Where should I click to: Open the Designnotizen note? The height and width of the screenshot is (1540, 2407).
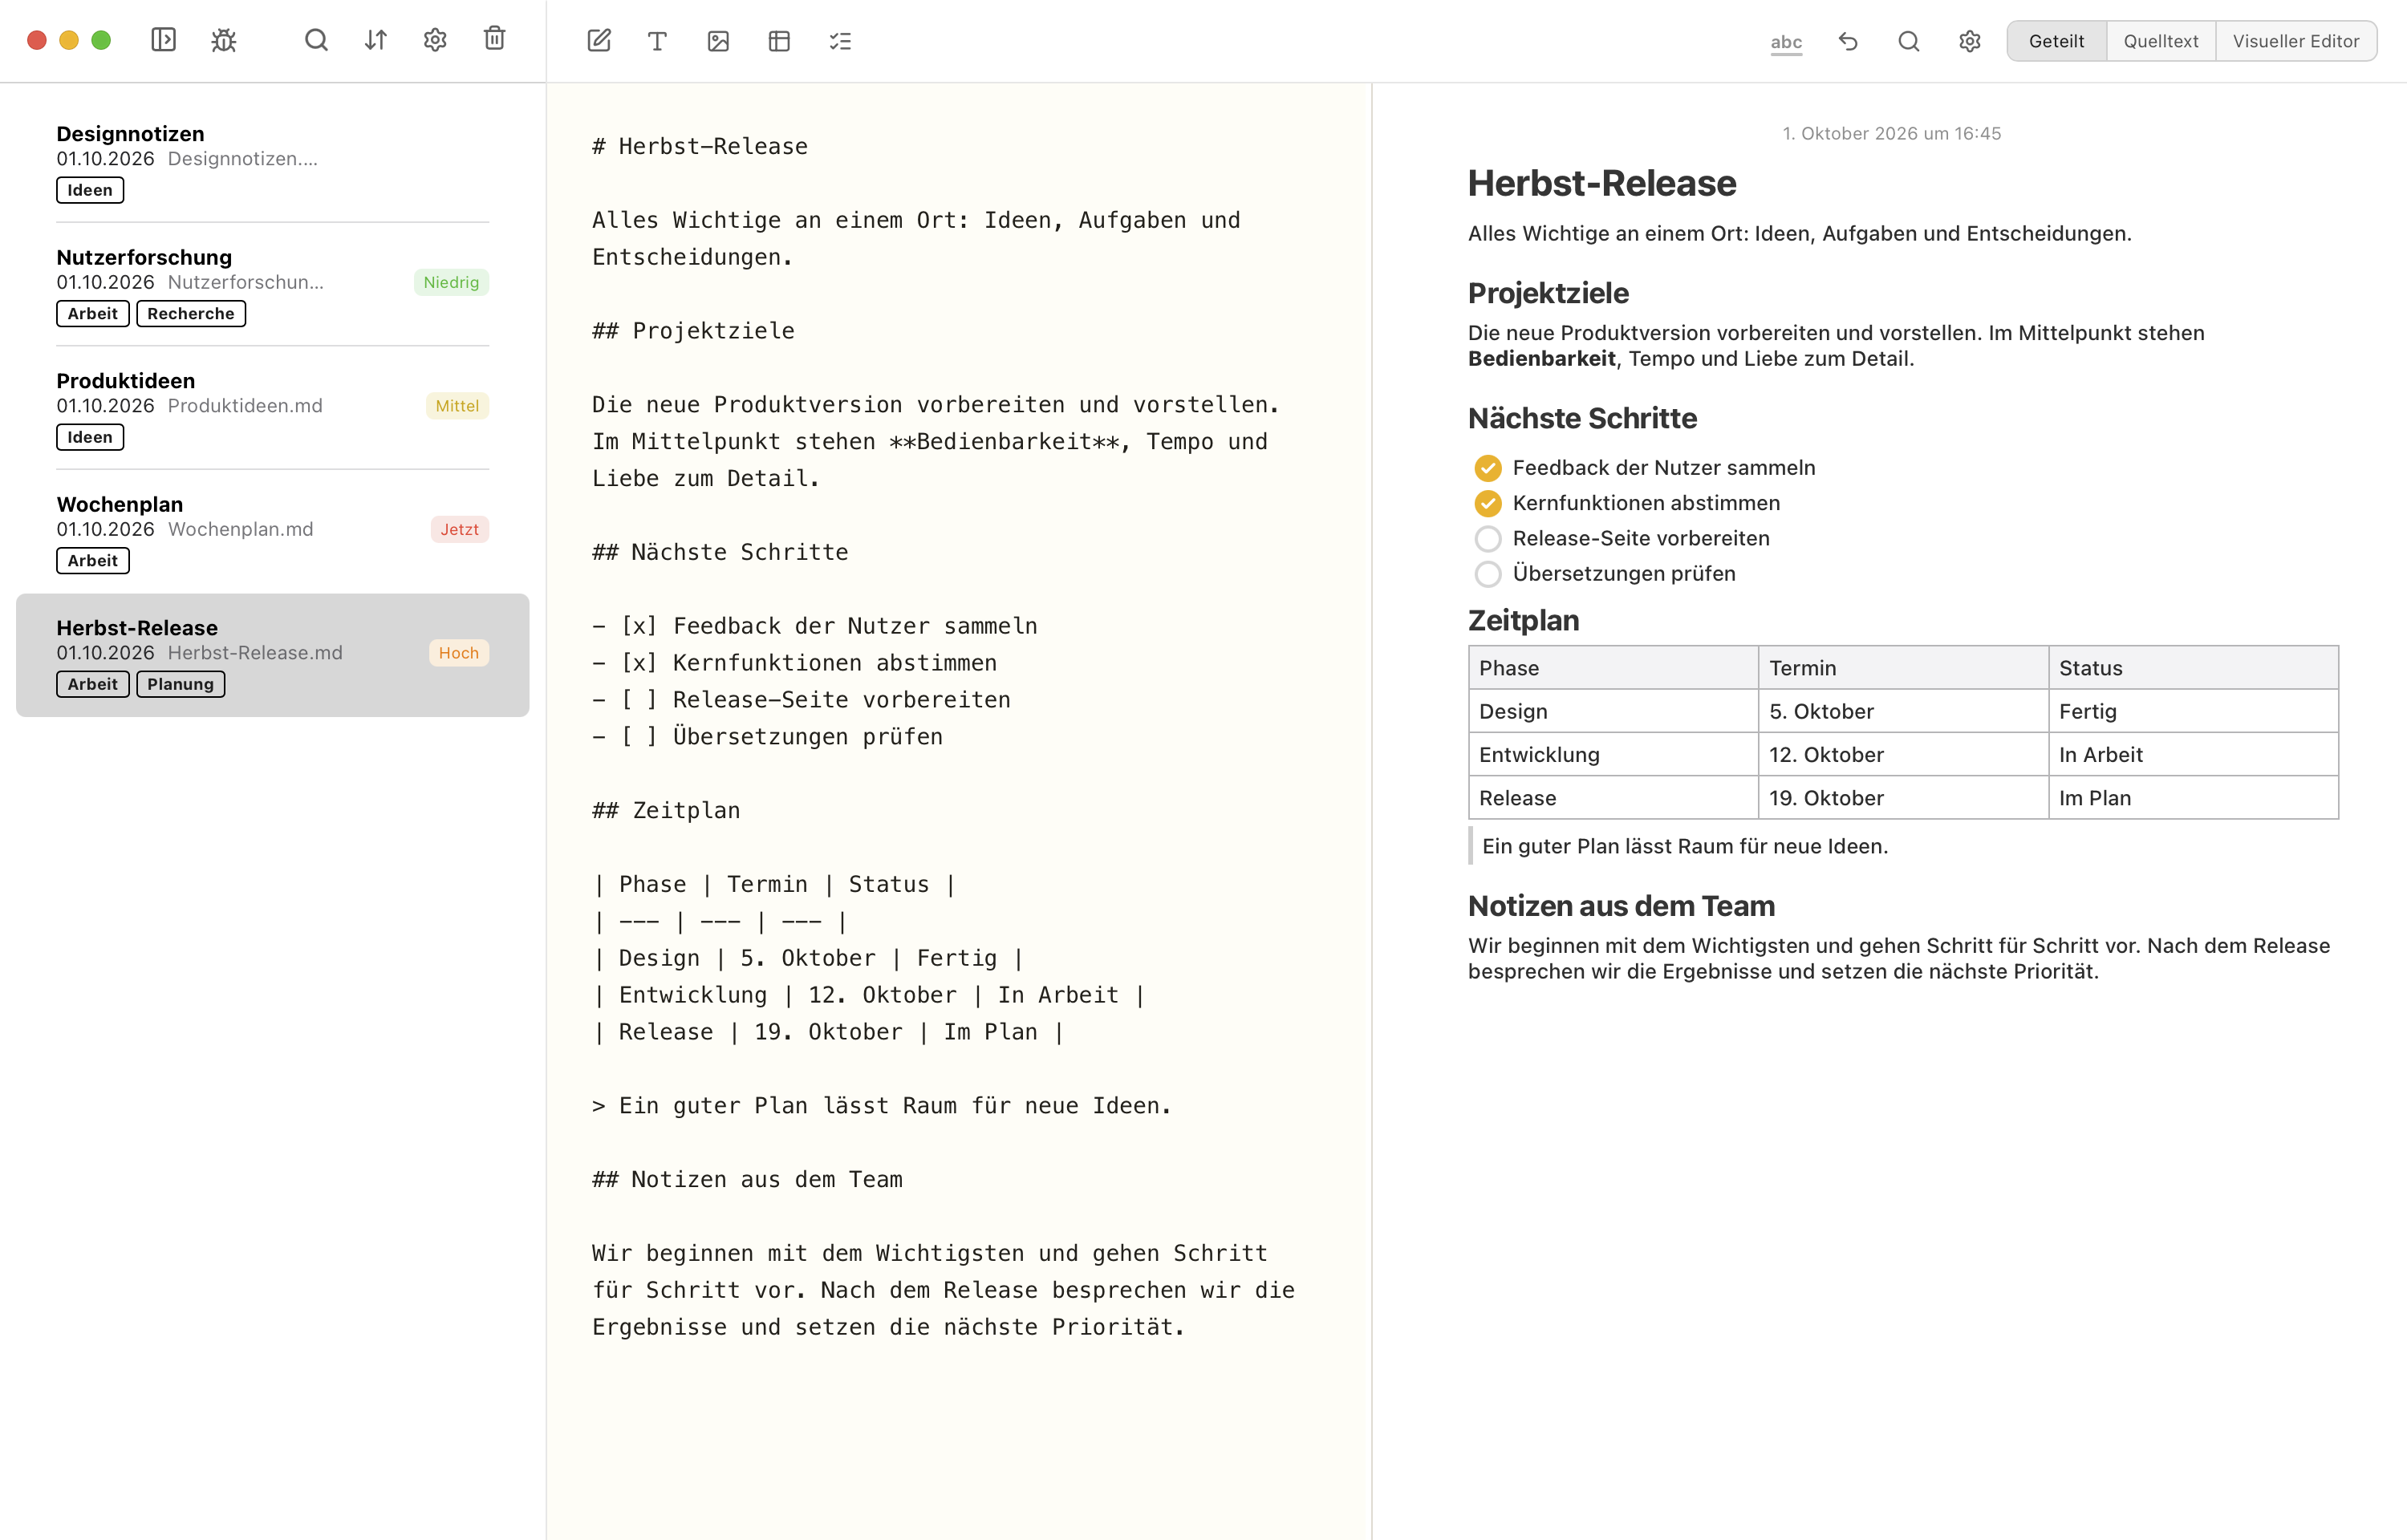point(272,161)
